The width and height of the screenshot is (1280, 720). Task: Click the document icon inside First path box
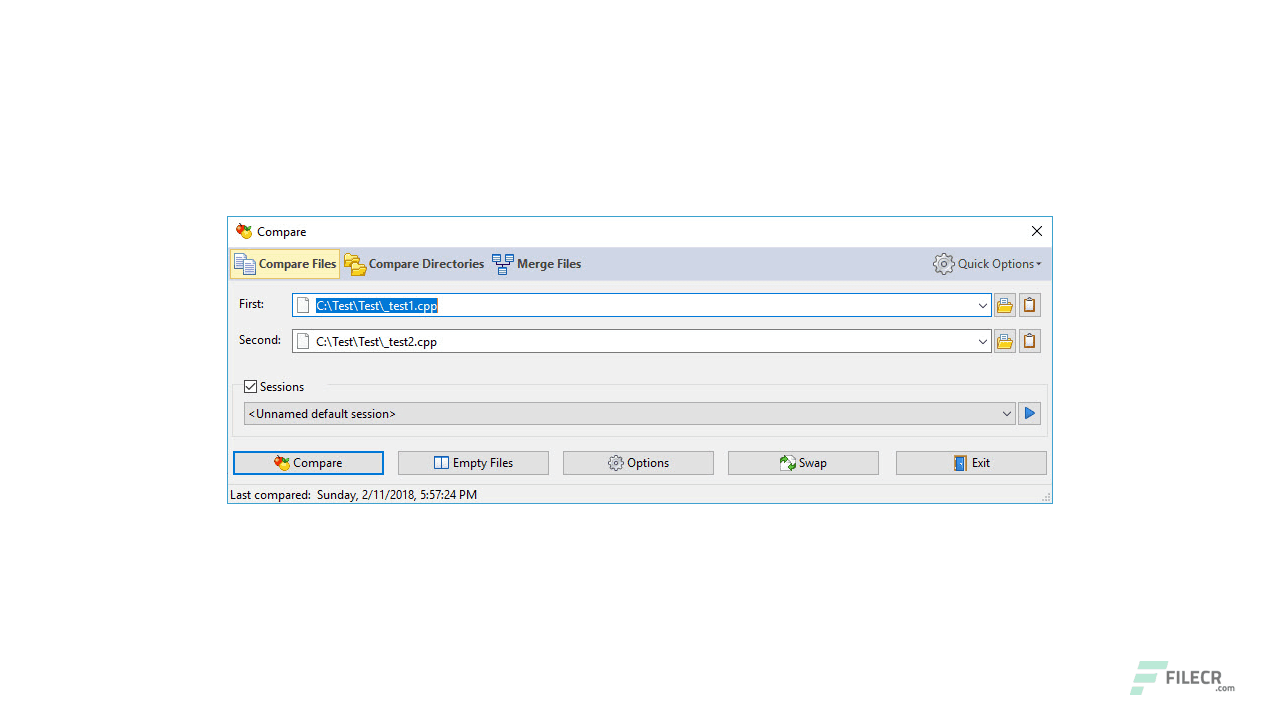[x=303, y=305]
